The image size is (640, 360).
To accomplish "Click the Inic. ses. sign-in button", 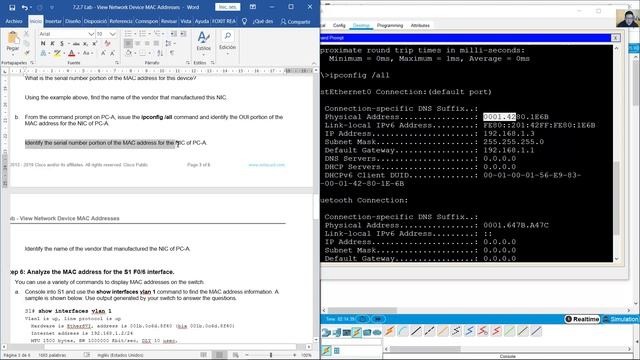I will click(x=227, y=7).
